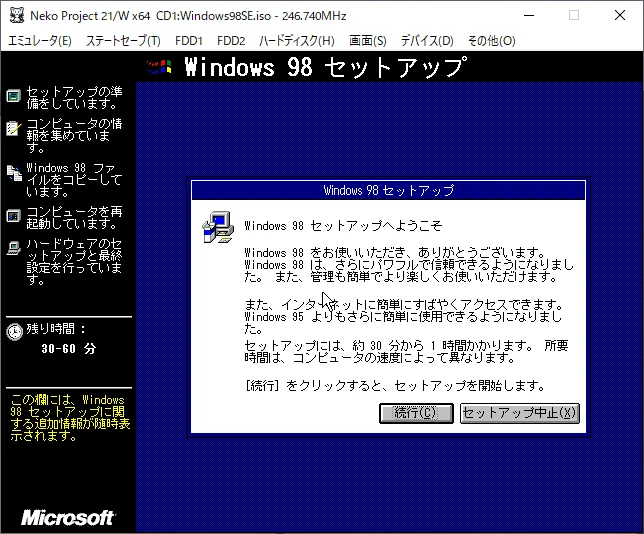Click the Windows flag logo in setup header
The image size is (644, 534).
tap(159, 67)
